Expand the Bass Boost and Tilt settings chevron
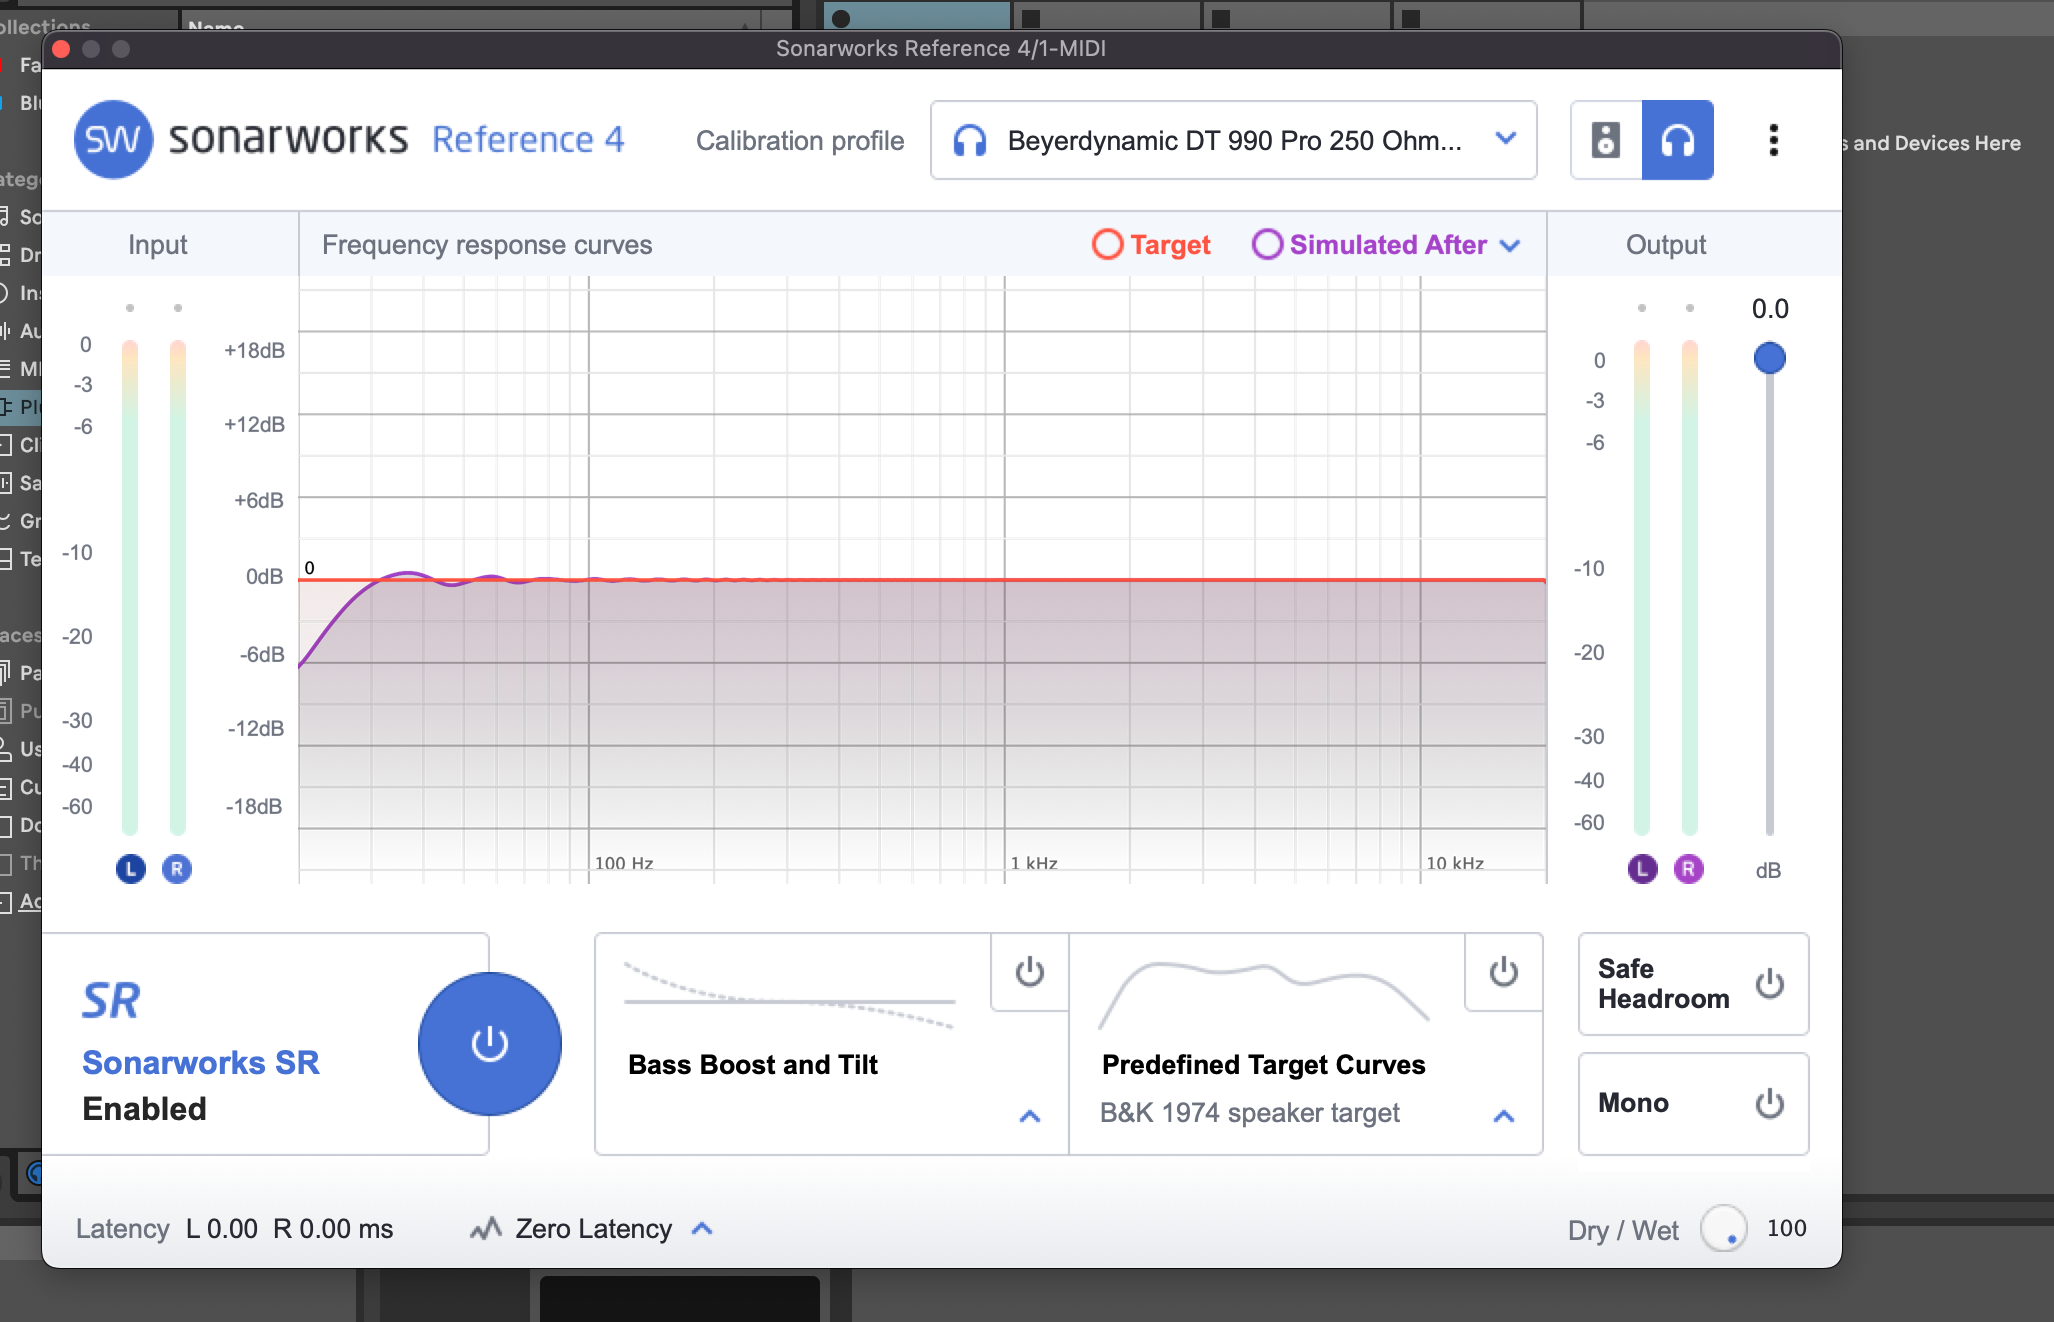Viewport: 2054px width, 1322px height. (x=1029, y=1116)
